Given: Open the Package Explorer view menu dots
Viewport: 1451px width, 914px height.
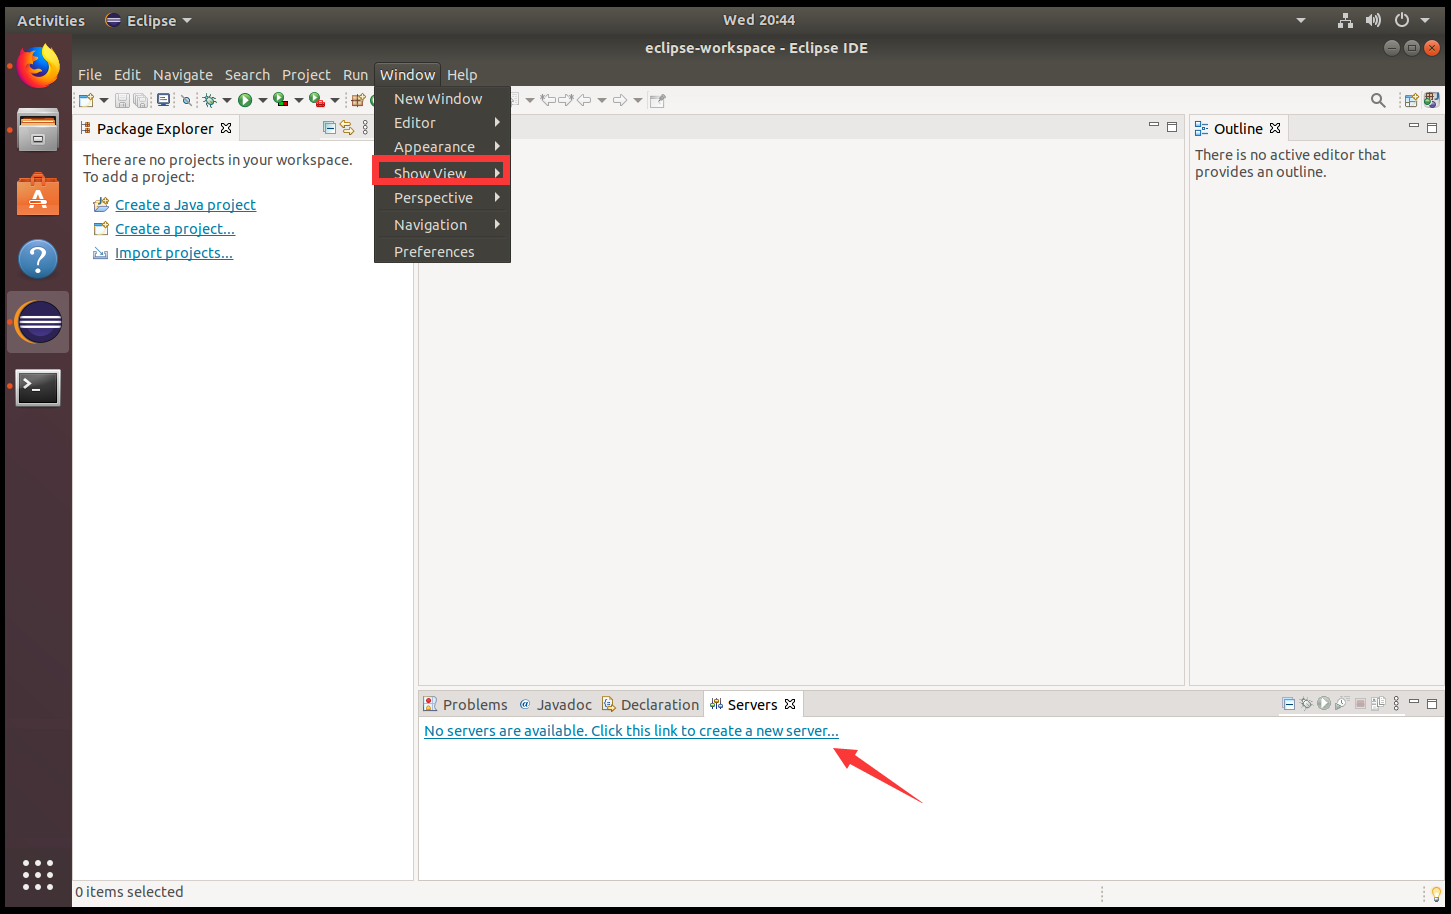Looking at the screenshot, I should 365,128.
